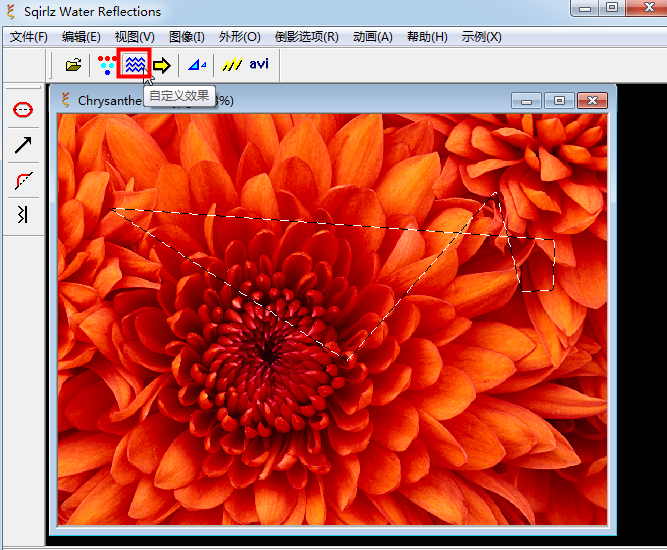Click the yellow diagonal stripes animation icon
This screenshot has width=667, height=550.
tap(232, 65)
